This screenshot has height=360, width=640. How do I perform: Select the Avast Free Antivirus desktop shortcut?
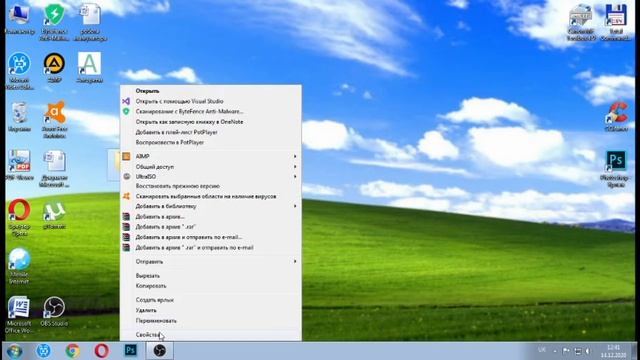(54, 119)
